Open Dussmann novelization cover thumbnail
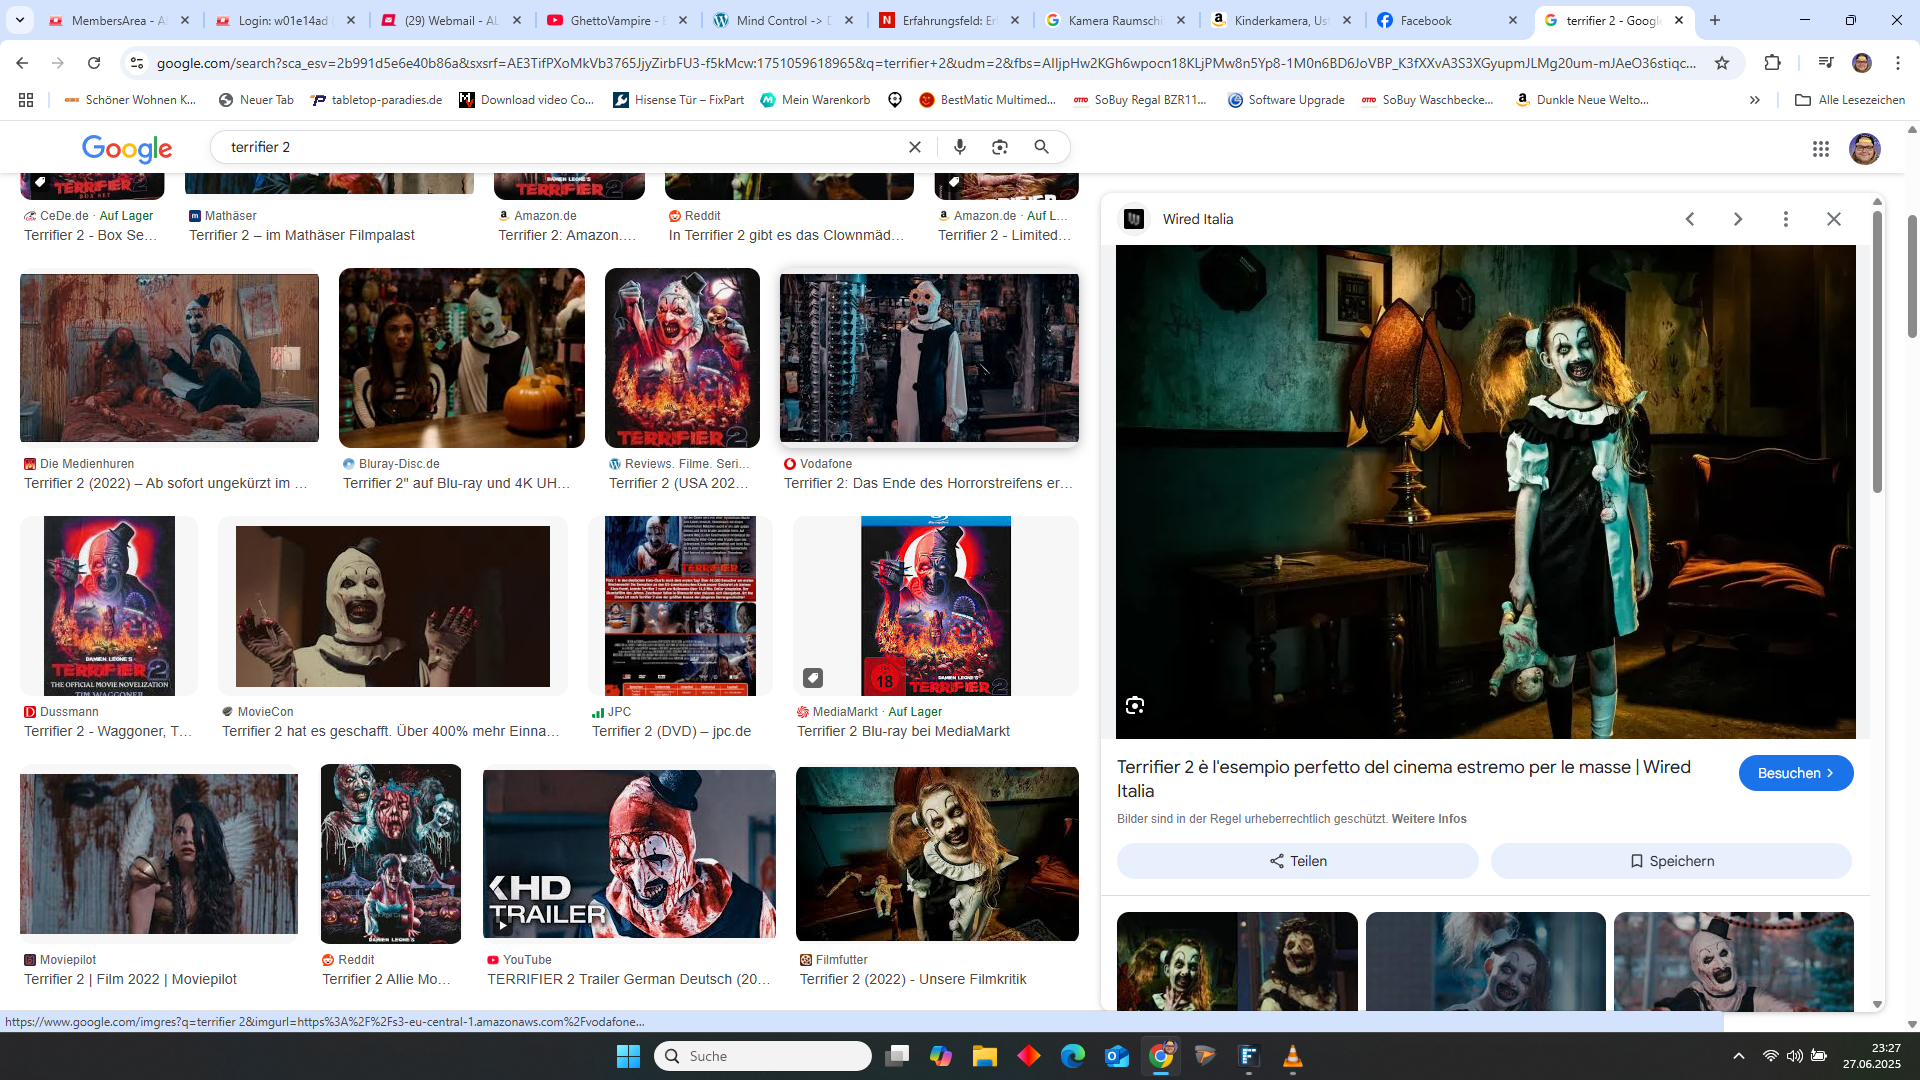This screenshot has width=1920, height=1080. (x=109, y=606)
